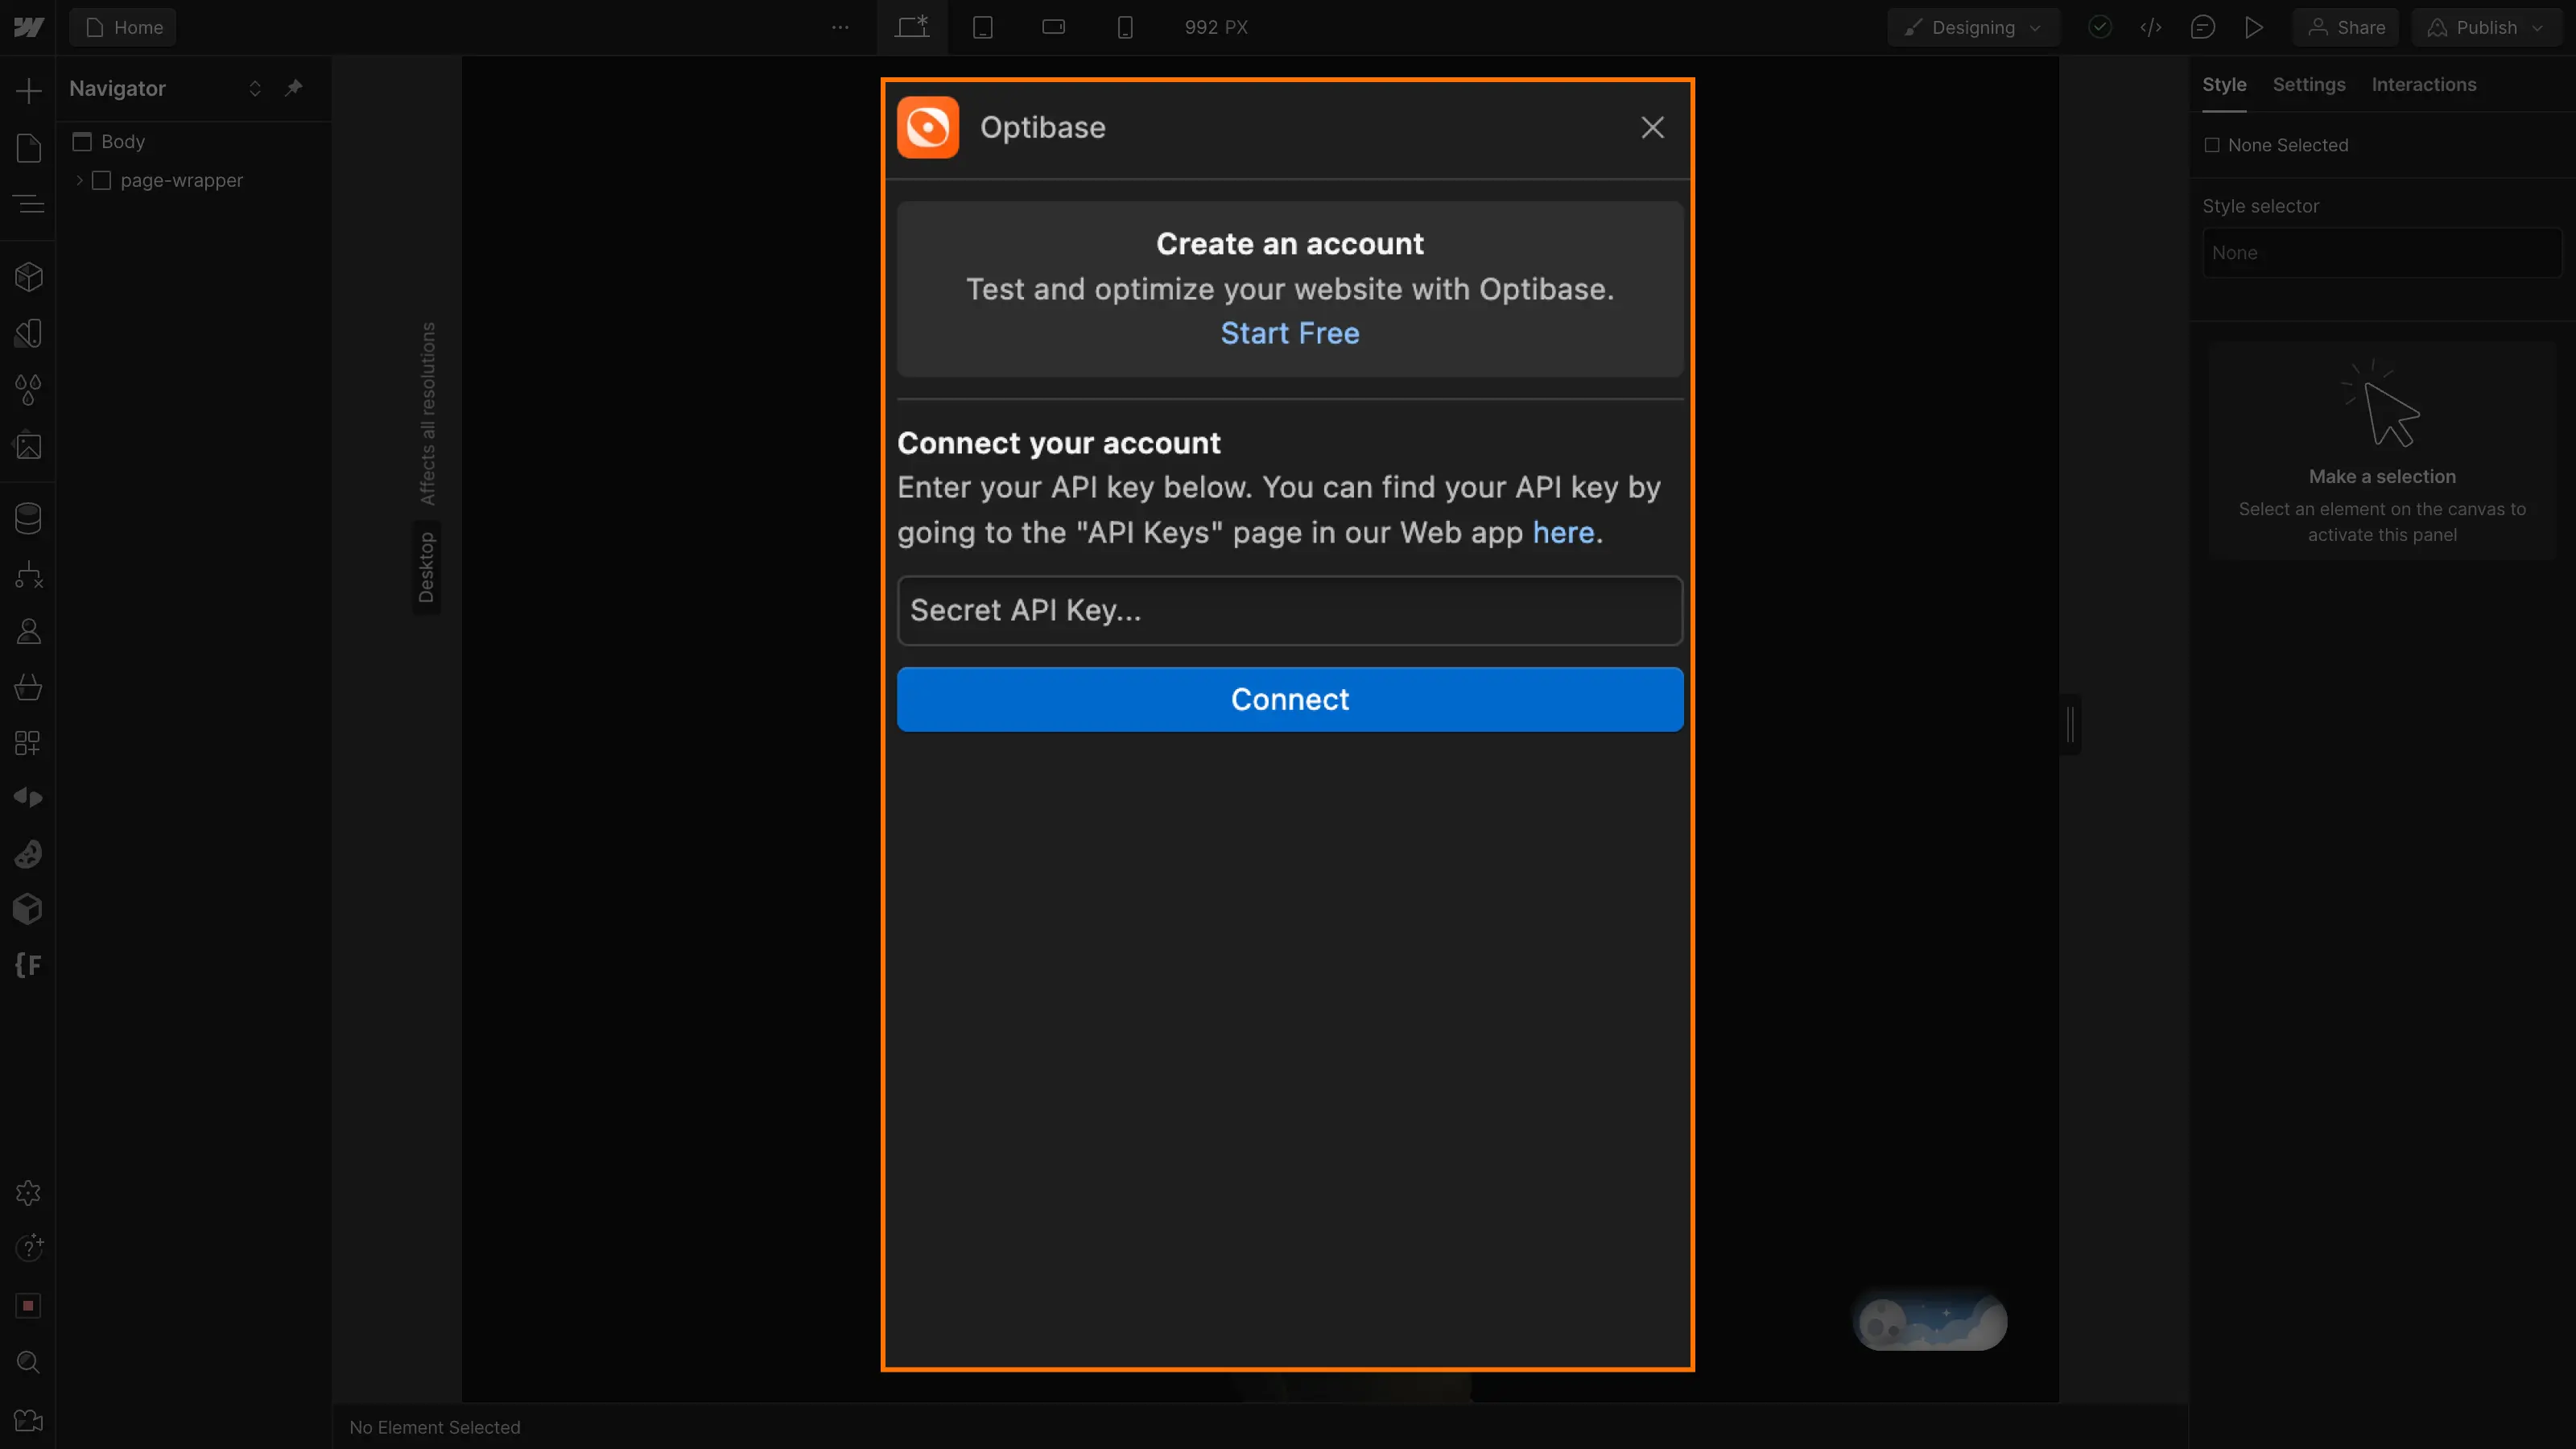Click the Secret API Key input field
2576x1449 pixels.
click(x=1290, y=610)
